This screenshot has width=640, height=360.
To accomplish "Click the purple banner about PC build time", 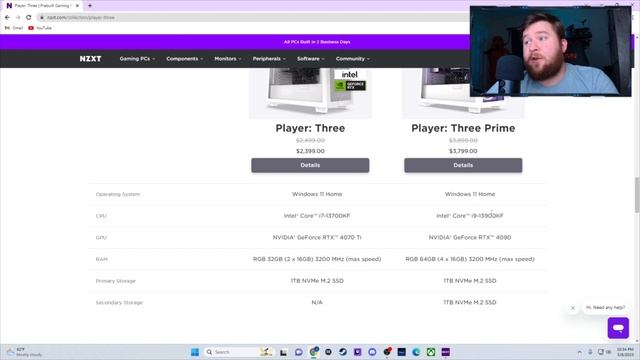I will [317, 42].
